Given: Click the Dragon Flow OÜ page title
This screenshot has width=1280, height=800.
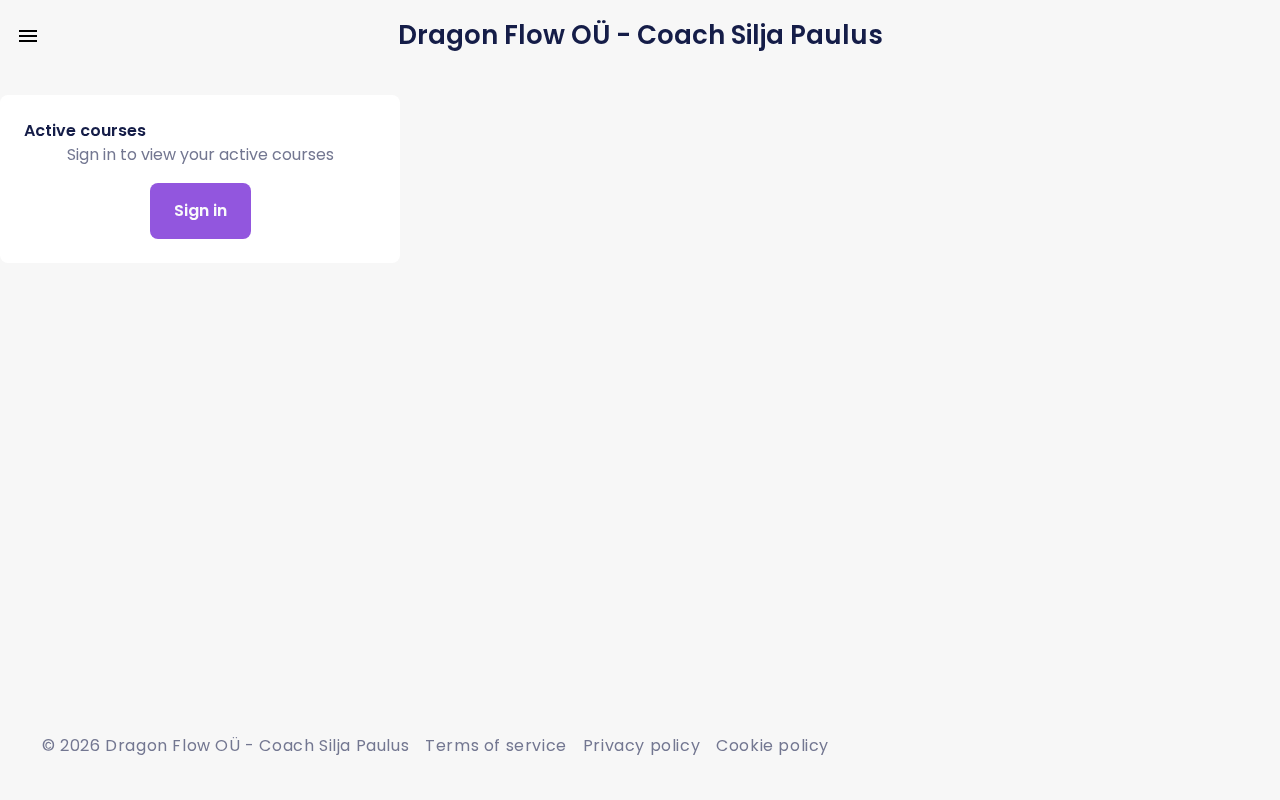Looking at the screenshot, I should [x=640, y=35].
